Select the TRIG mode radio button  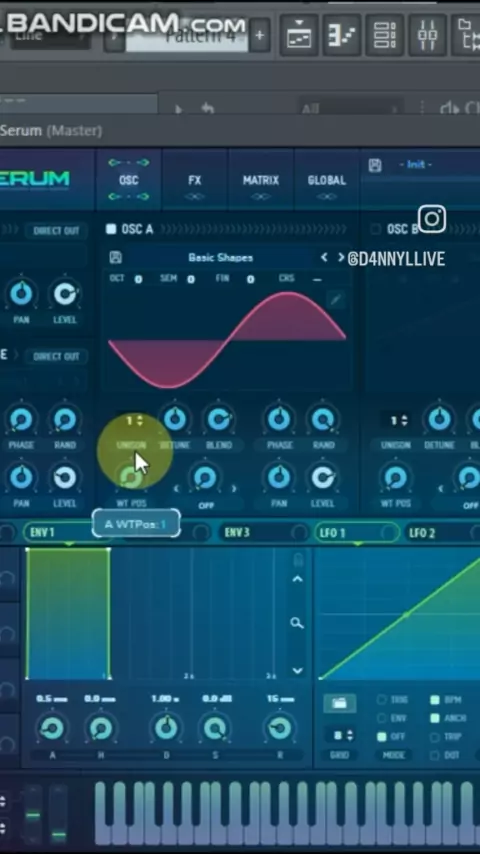tap(381, 700)
